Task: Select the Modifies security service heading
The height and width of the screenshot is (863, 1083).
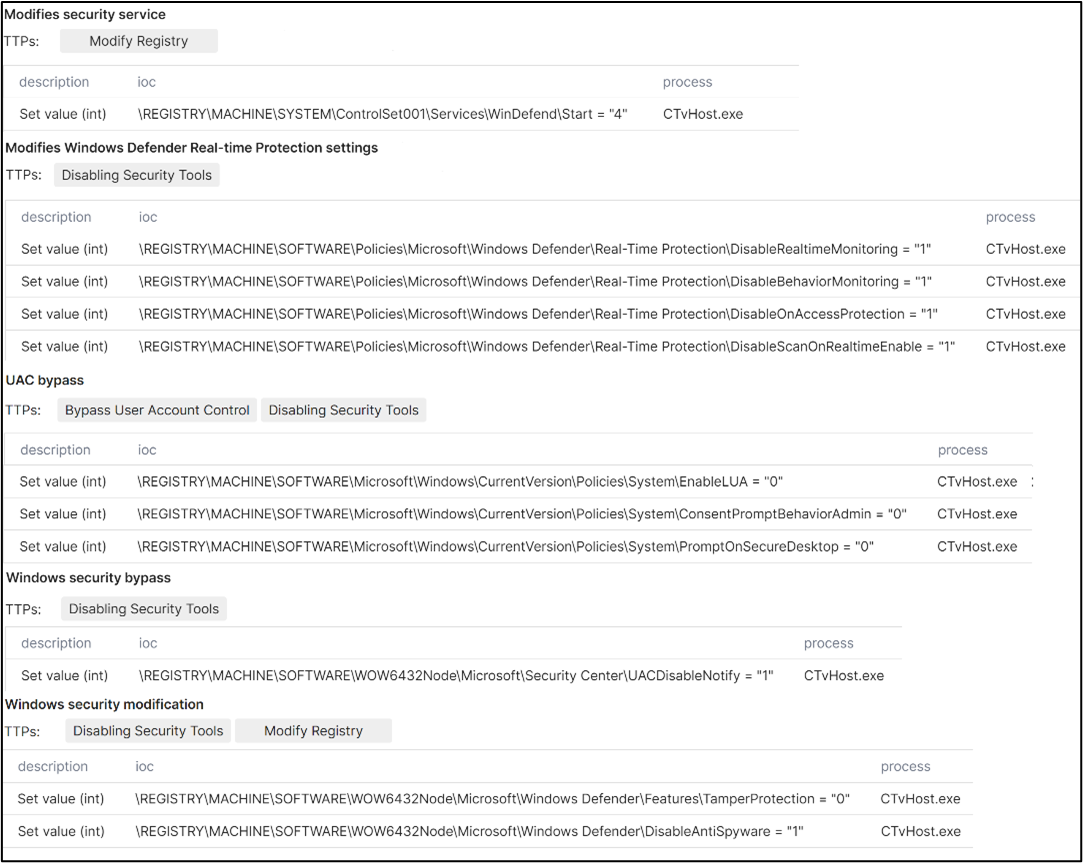Action: (85, 14)
